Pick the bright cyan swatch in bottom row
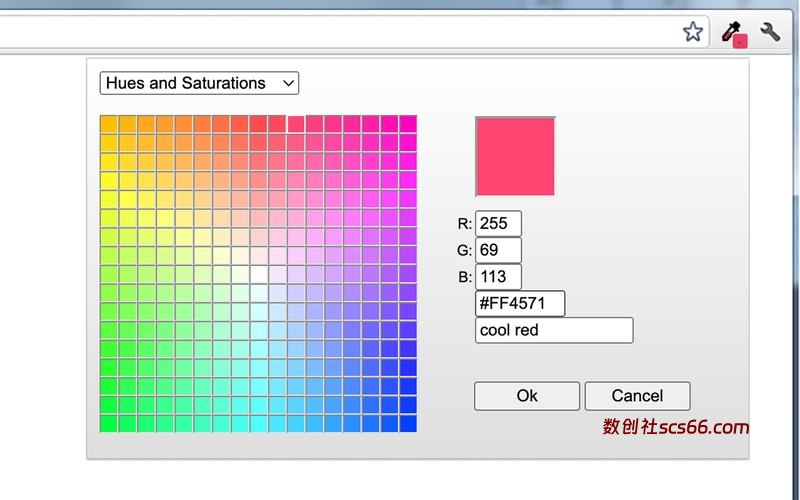Viewport: 800px width, 500px height. pos(258,424)
